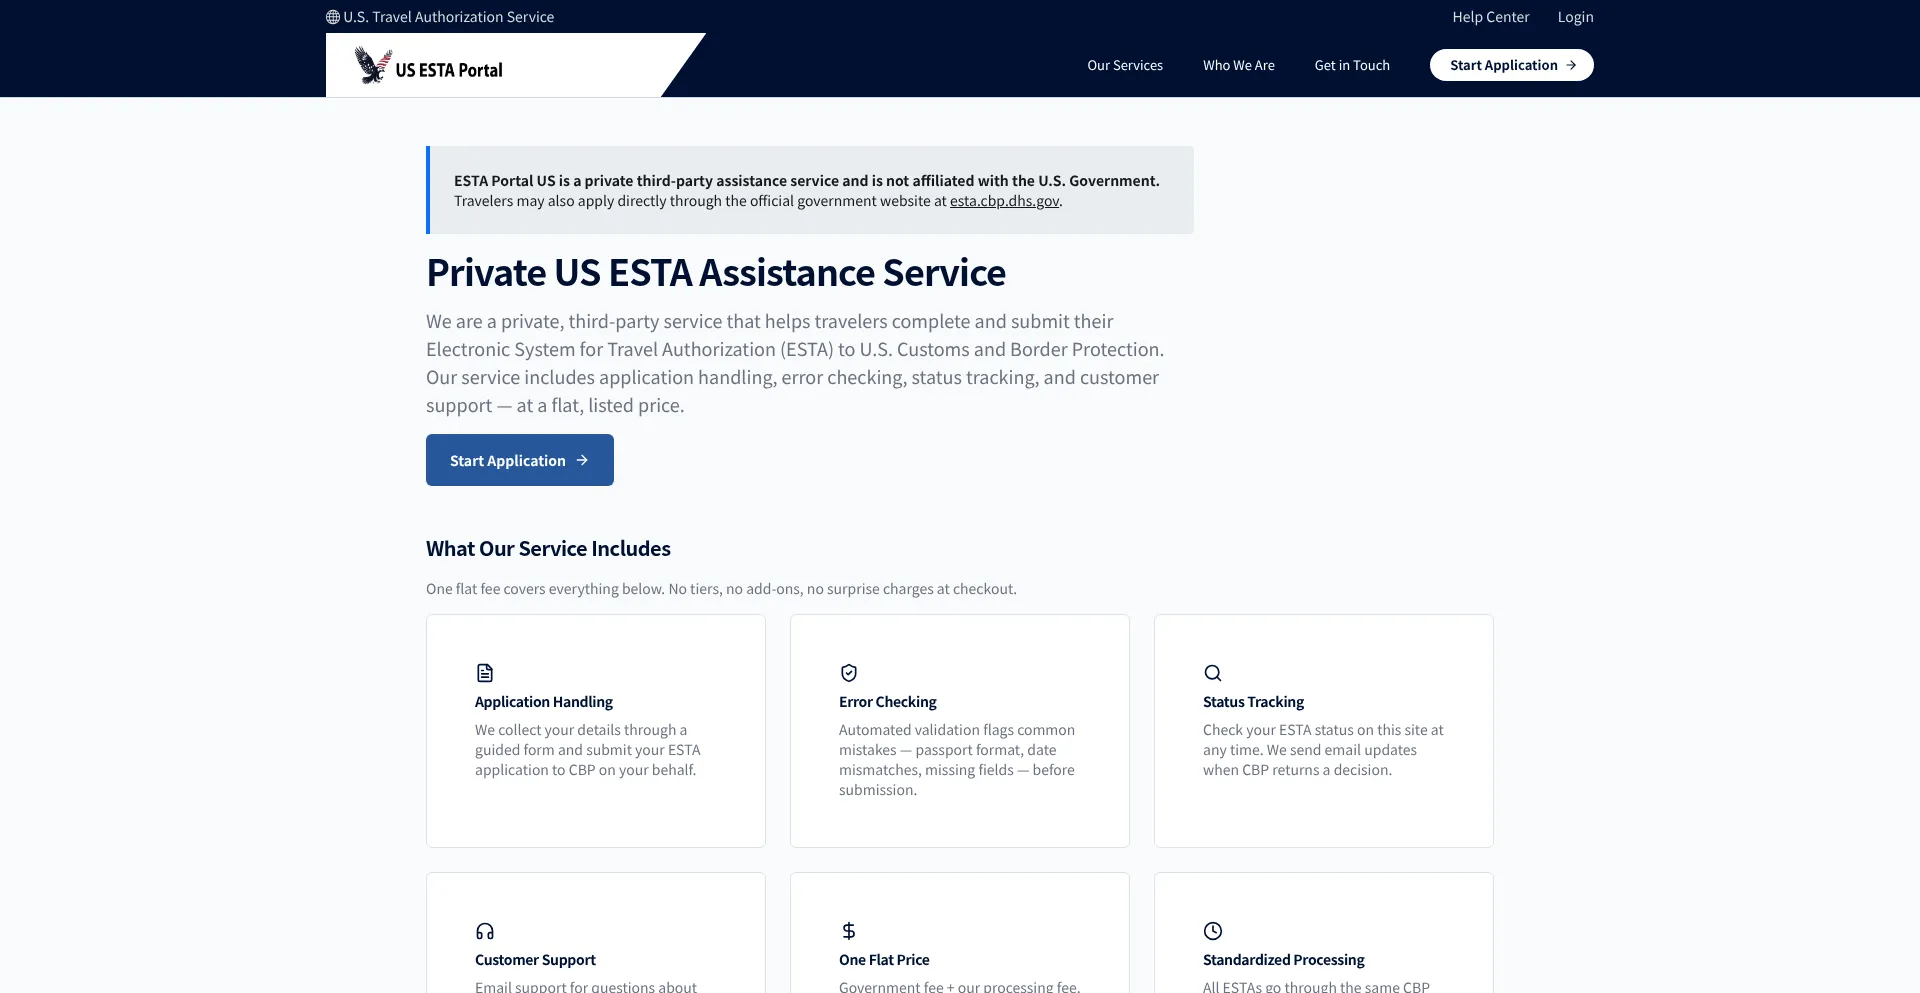Open the Who We Are page

1239,65
